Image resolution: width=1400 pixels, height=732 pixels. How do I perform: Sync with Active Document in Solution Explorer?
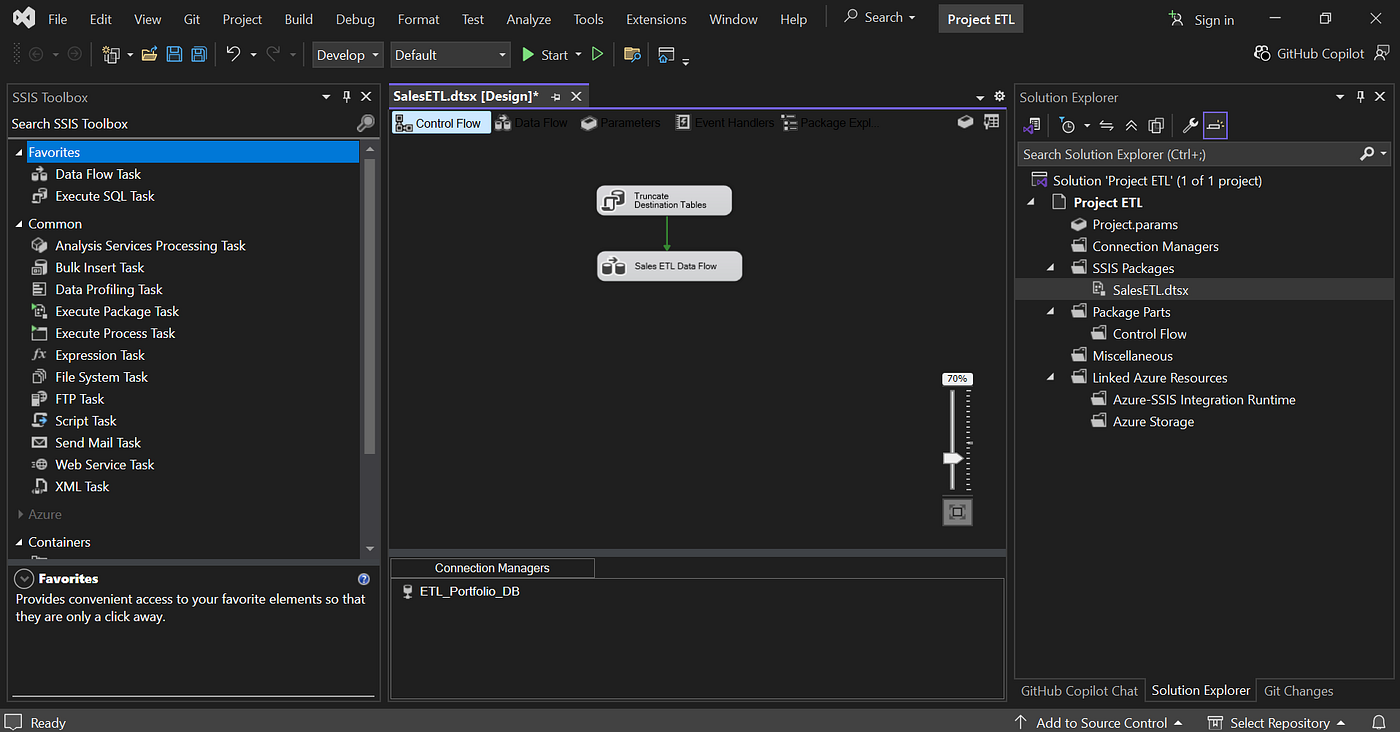point(1106,125)
